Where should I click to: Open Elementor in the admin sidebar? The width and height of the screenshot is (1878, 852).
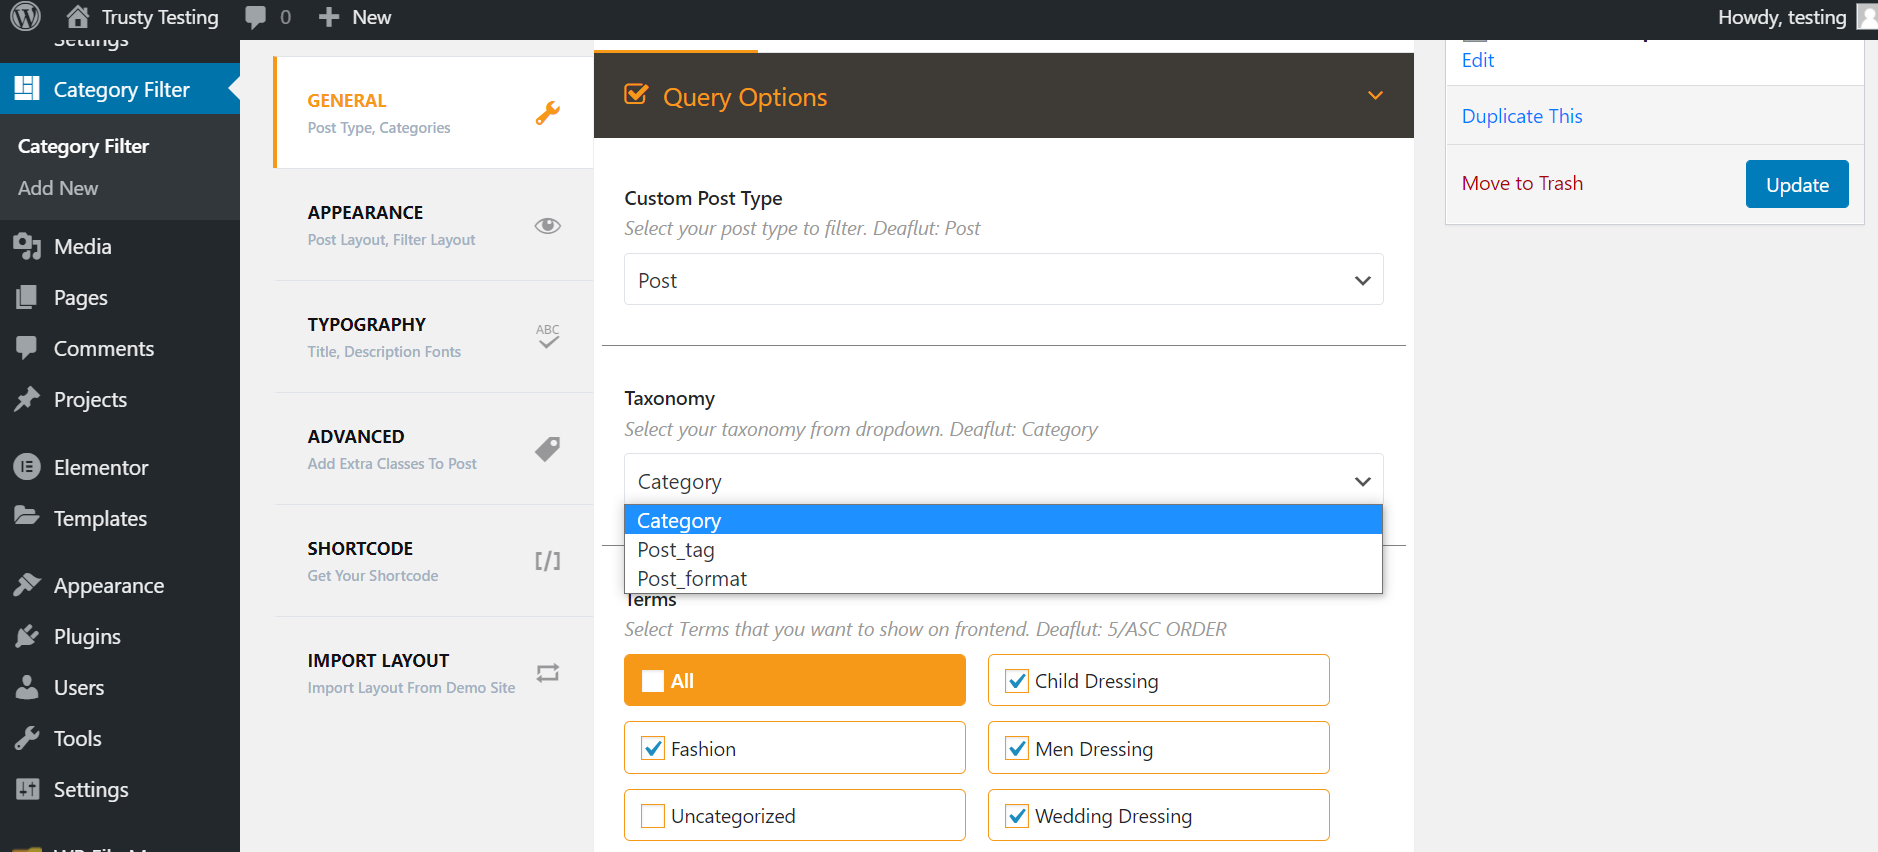pyautogui.click(x=100, y=468)
